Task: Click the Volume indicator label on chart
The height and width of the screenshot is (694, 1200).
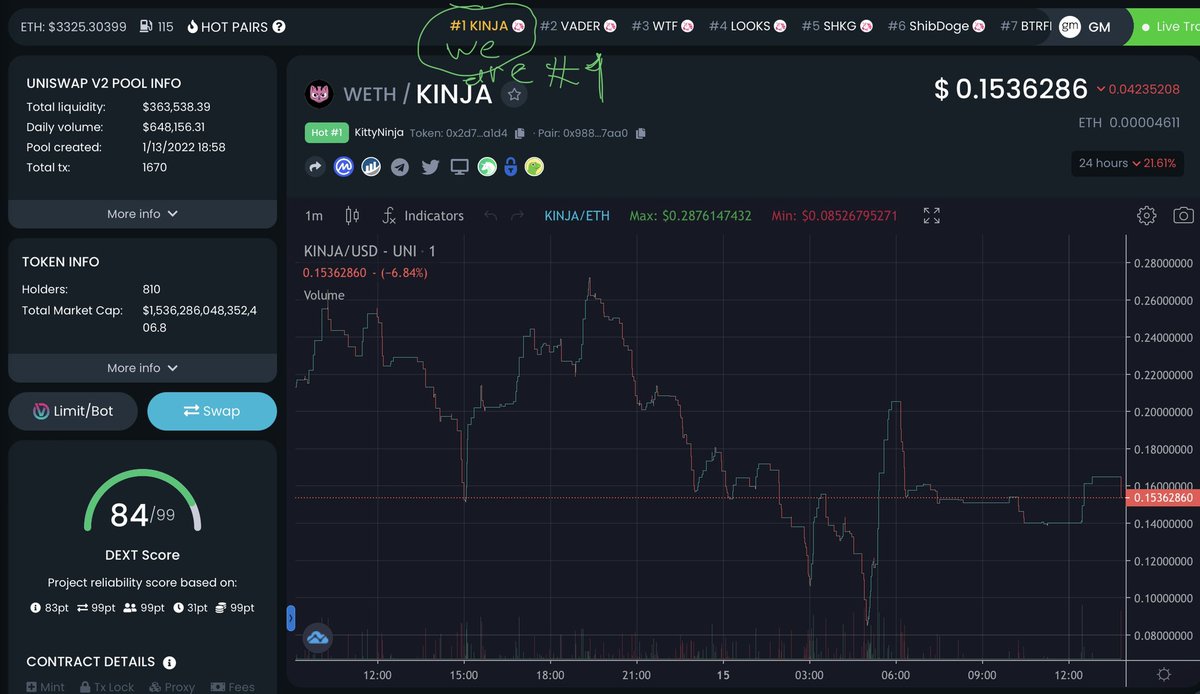Action: click(324, 295)
